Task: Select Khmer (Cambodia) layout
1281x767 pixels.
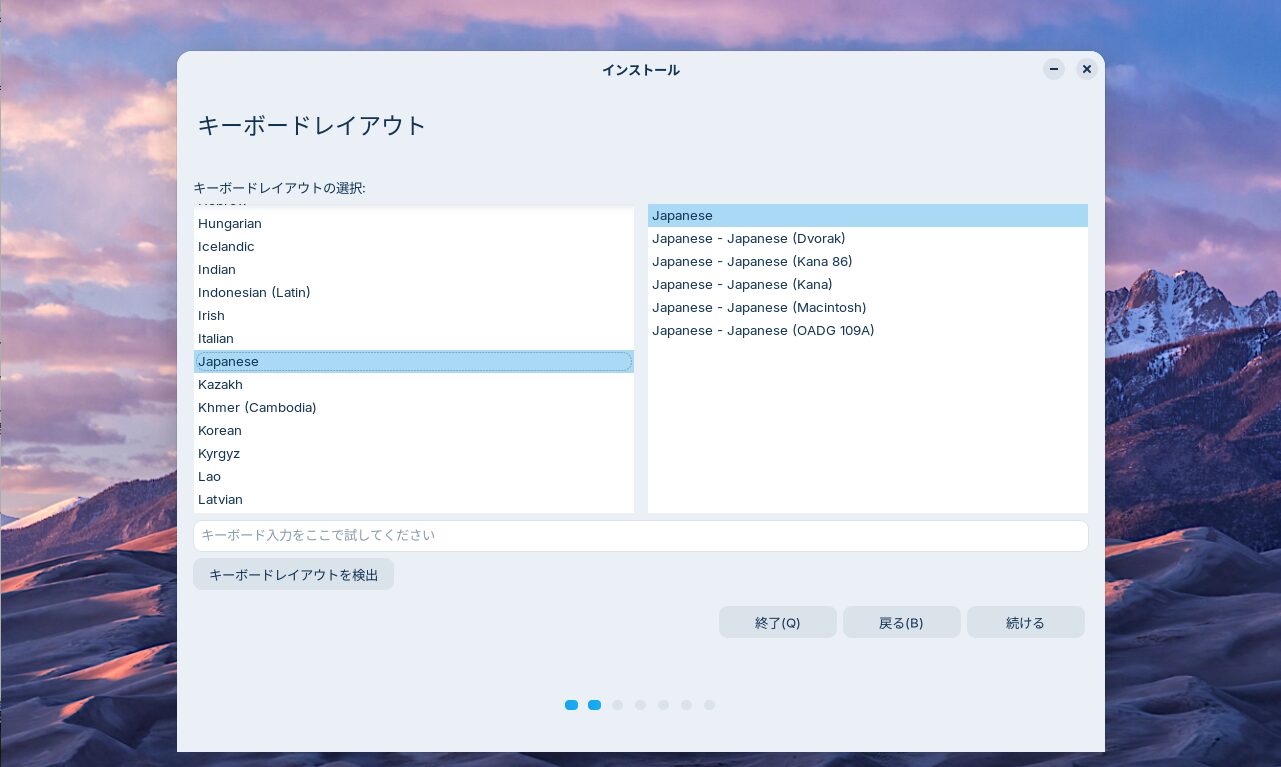Action: click(x=257, y=408)
